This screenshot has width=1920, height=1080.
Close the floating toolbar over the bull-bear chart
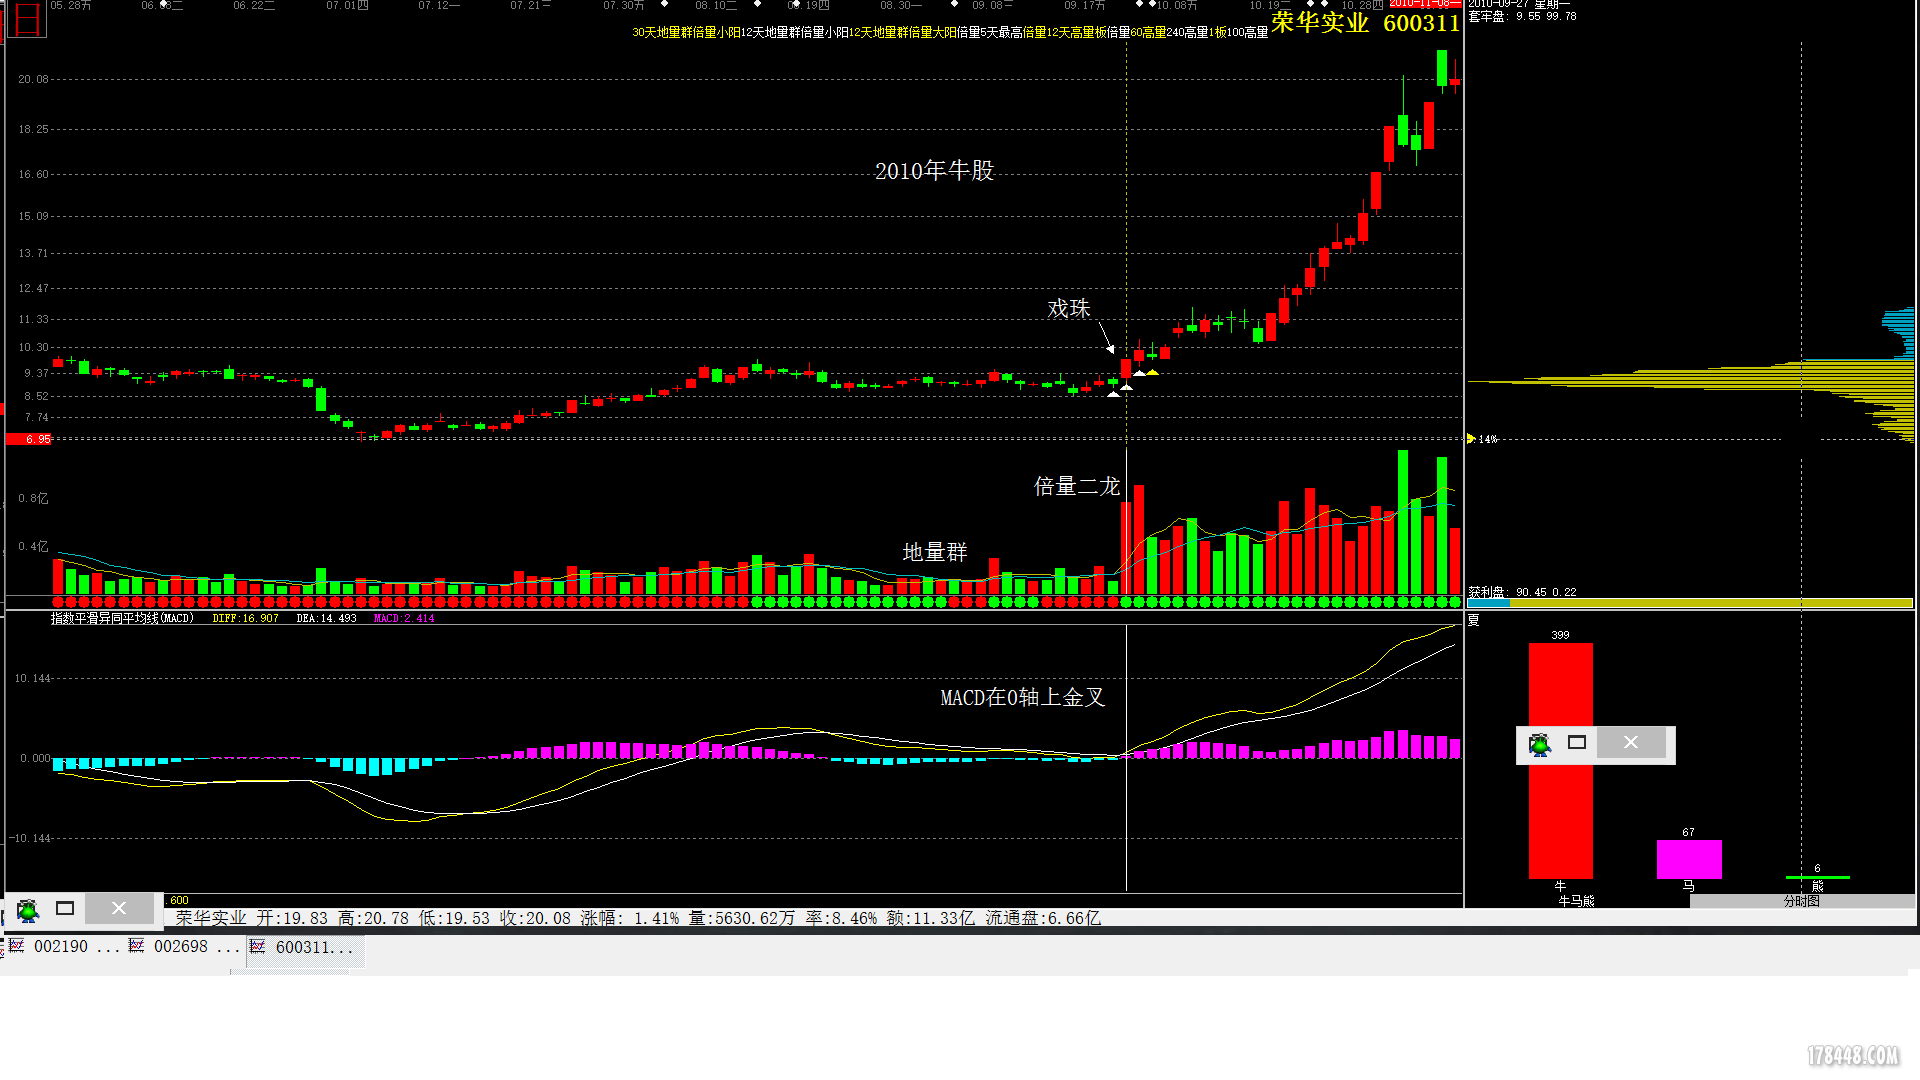[1631, 742]
